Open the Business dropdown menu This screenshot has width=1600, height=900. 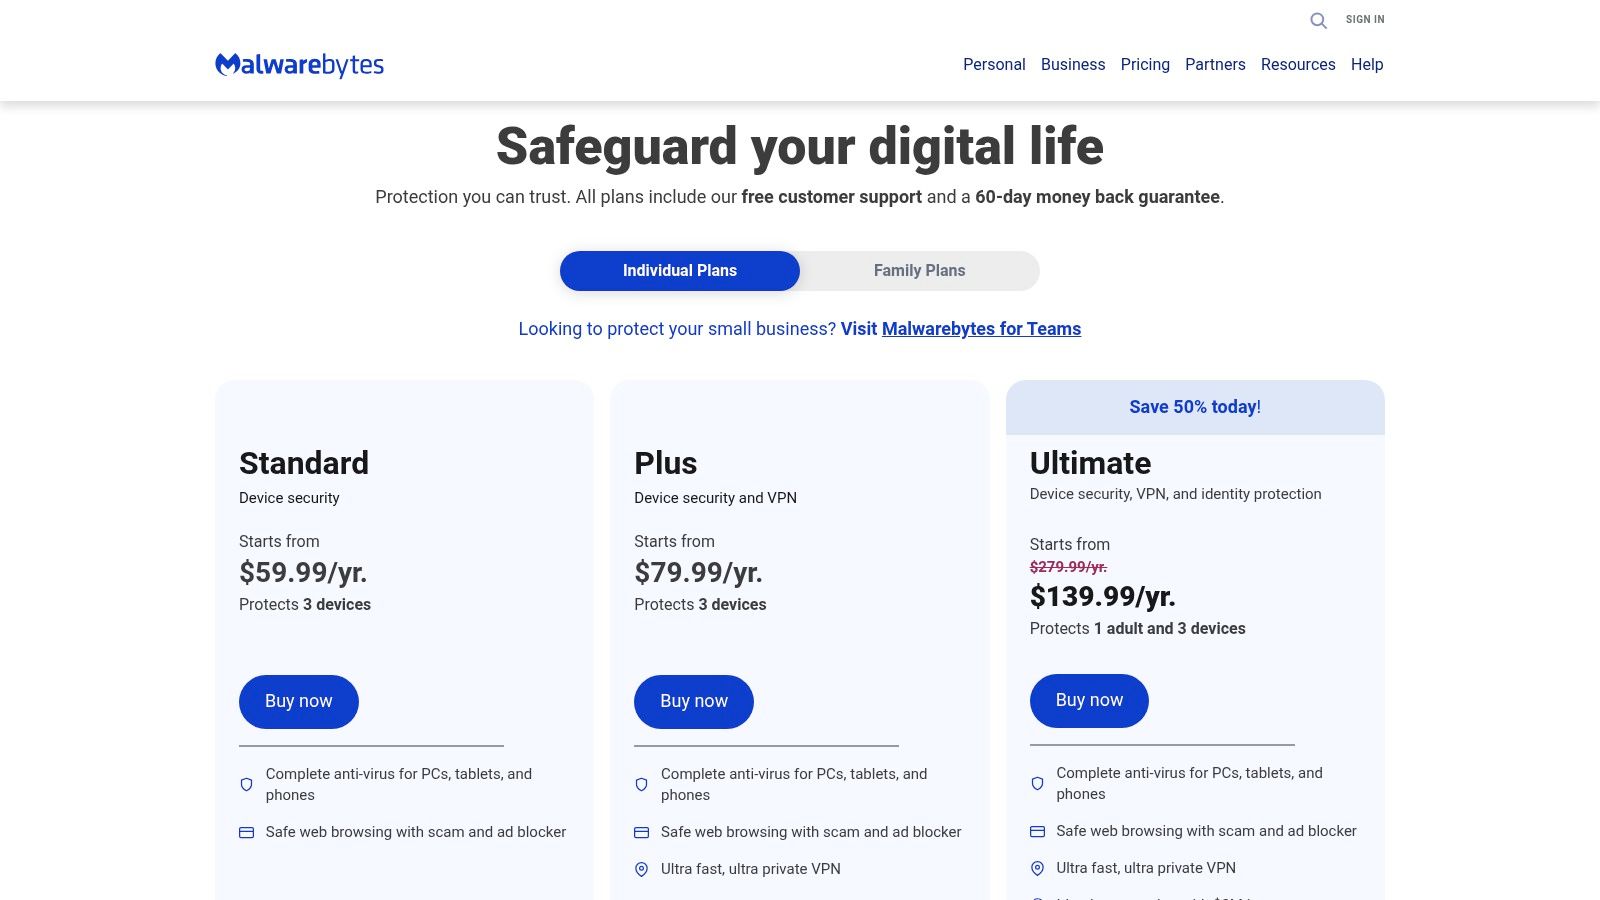[1072, 64]
